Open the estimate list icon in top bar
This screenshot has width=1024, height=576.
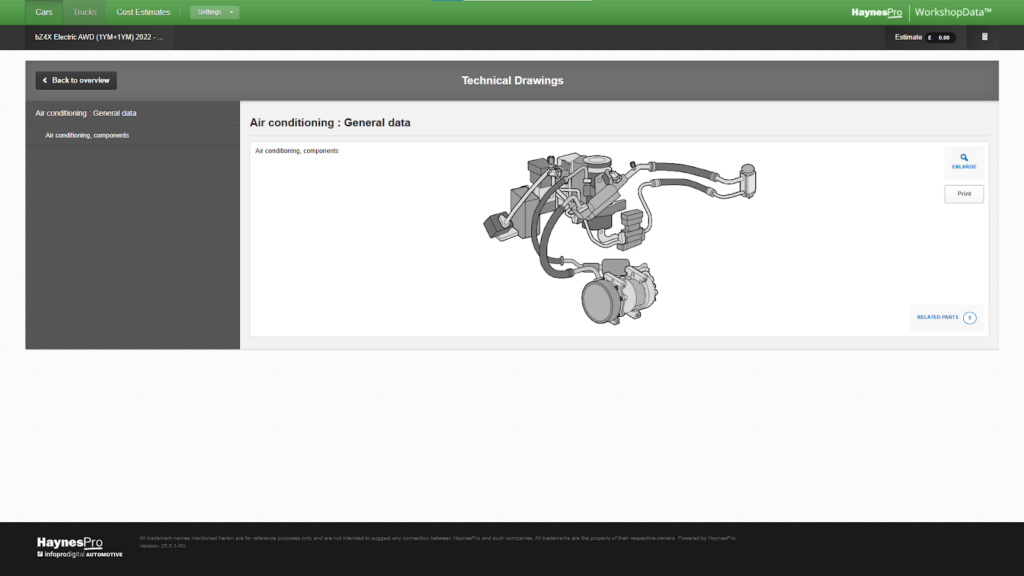point(983,37)
